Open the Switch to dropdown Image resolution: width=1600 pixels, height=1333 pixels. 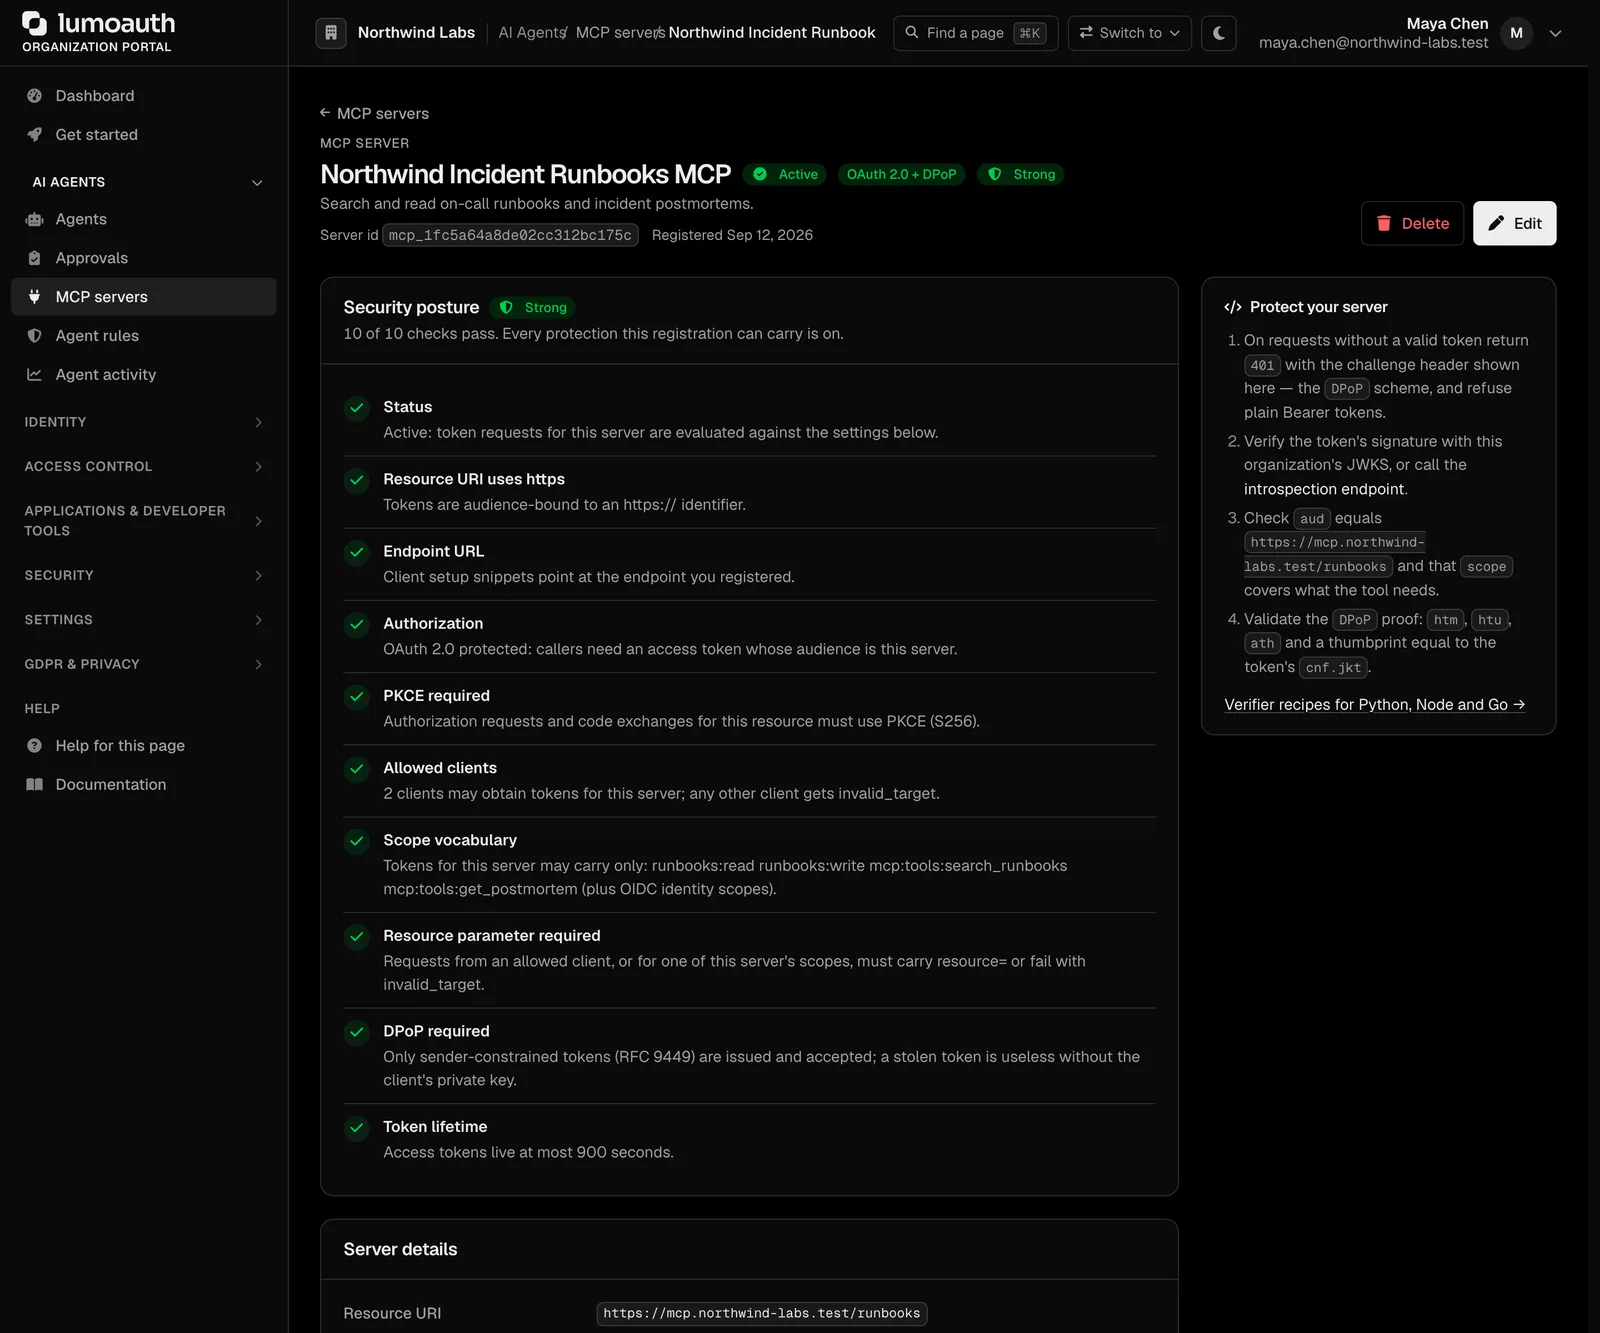(x=1129, y=33)
